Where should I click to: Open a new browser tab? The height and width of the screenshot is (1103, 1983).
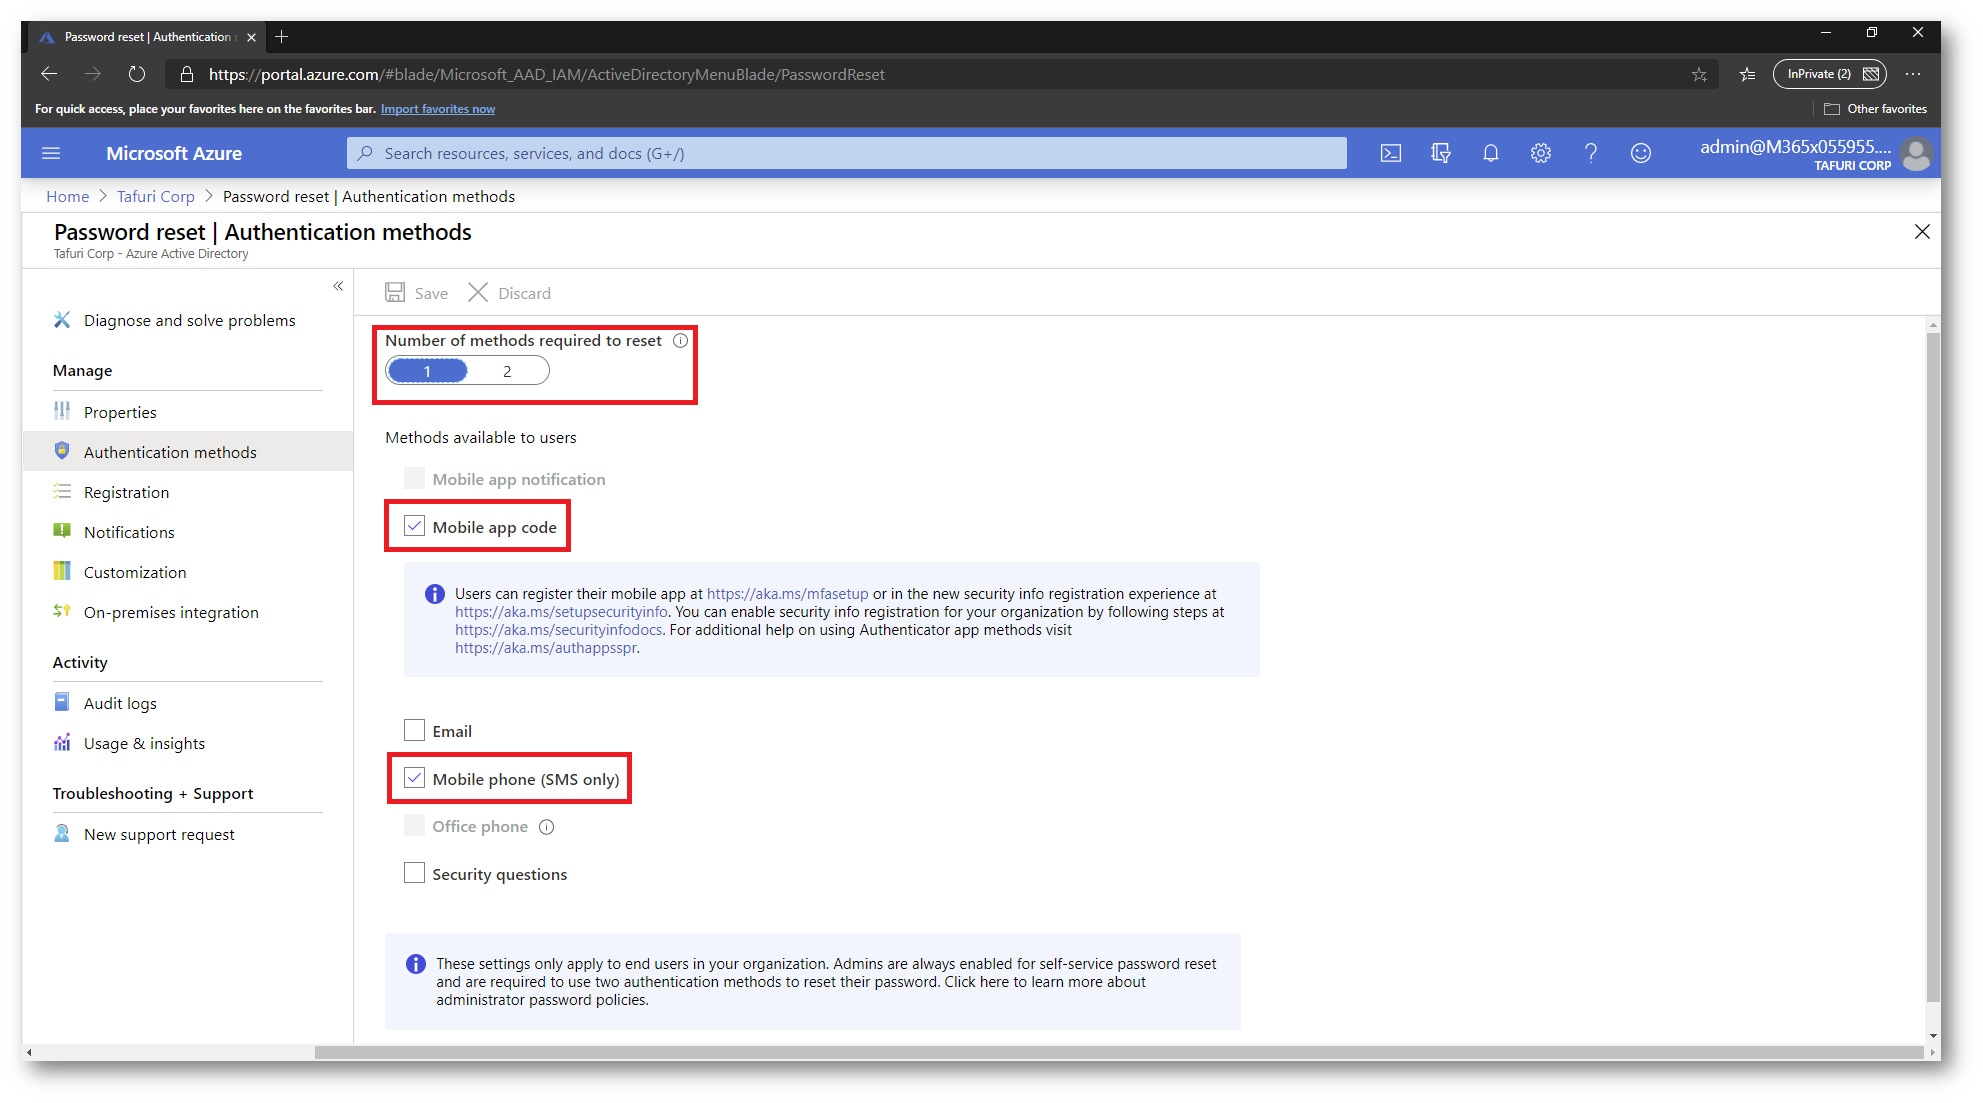click(282, 37)
